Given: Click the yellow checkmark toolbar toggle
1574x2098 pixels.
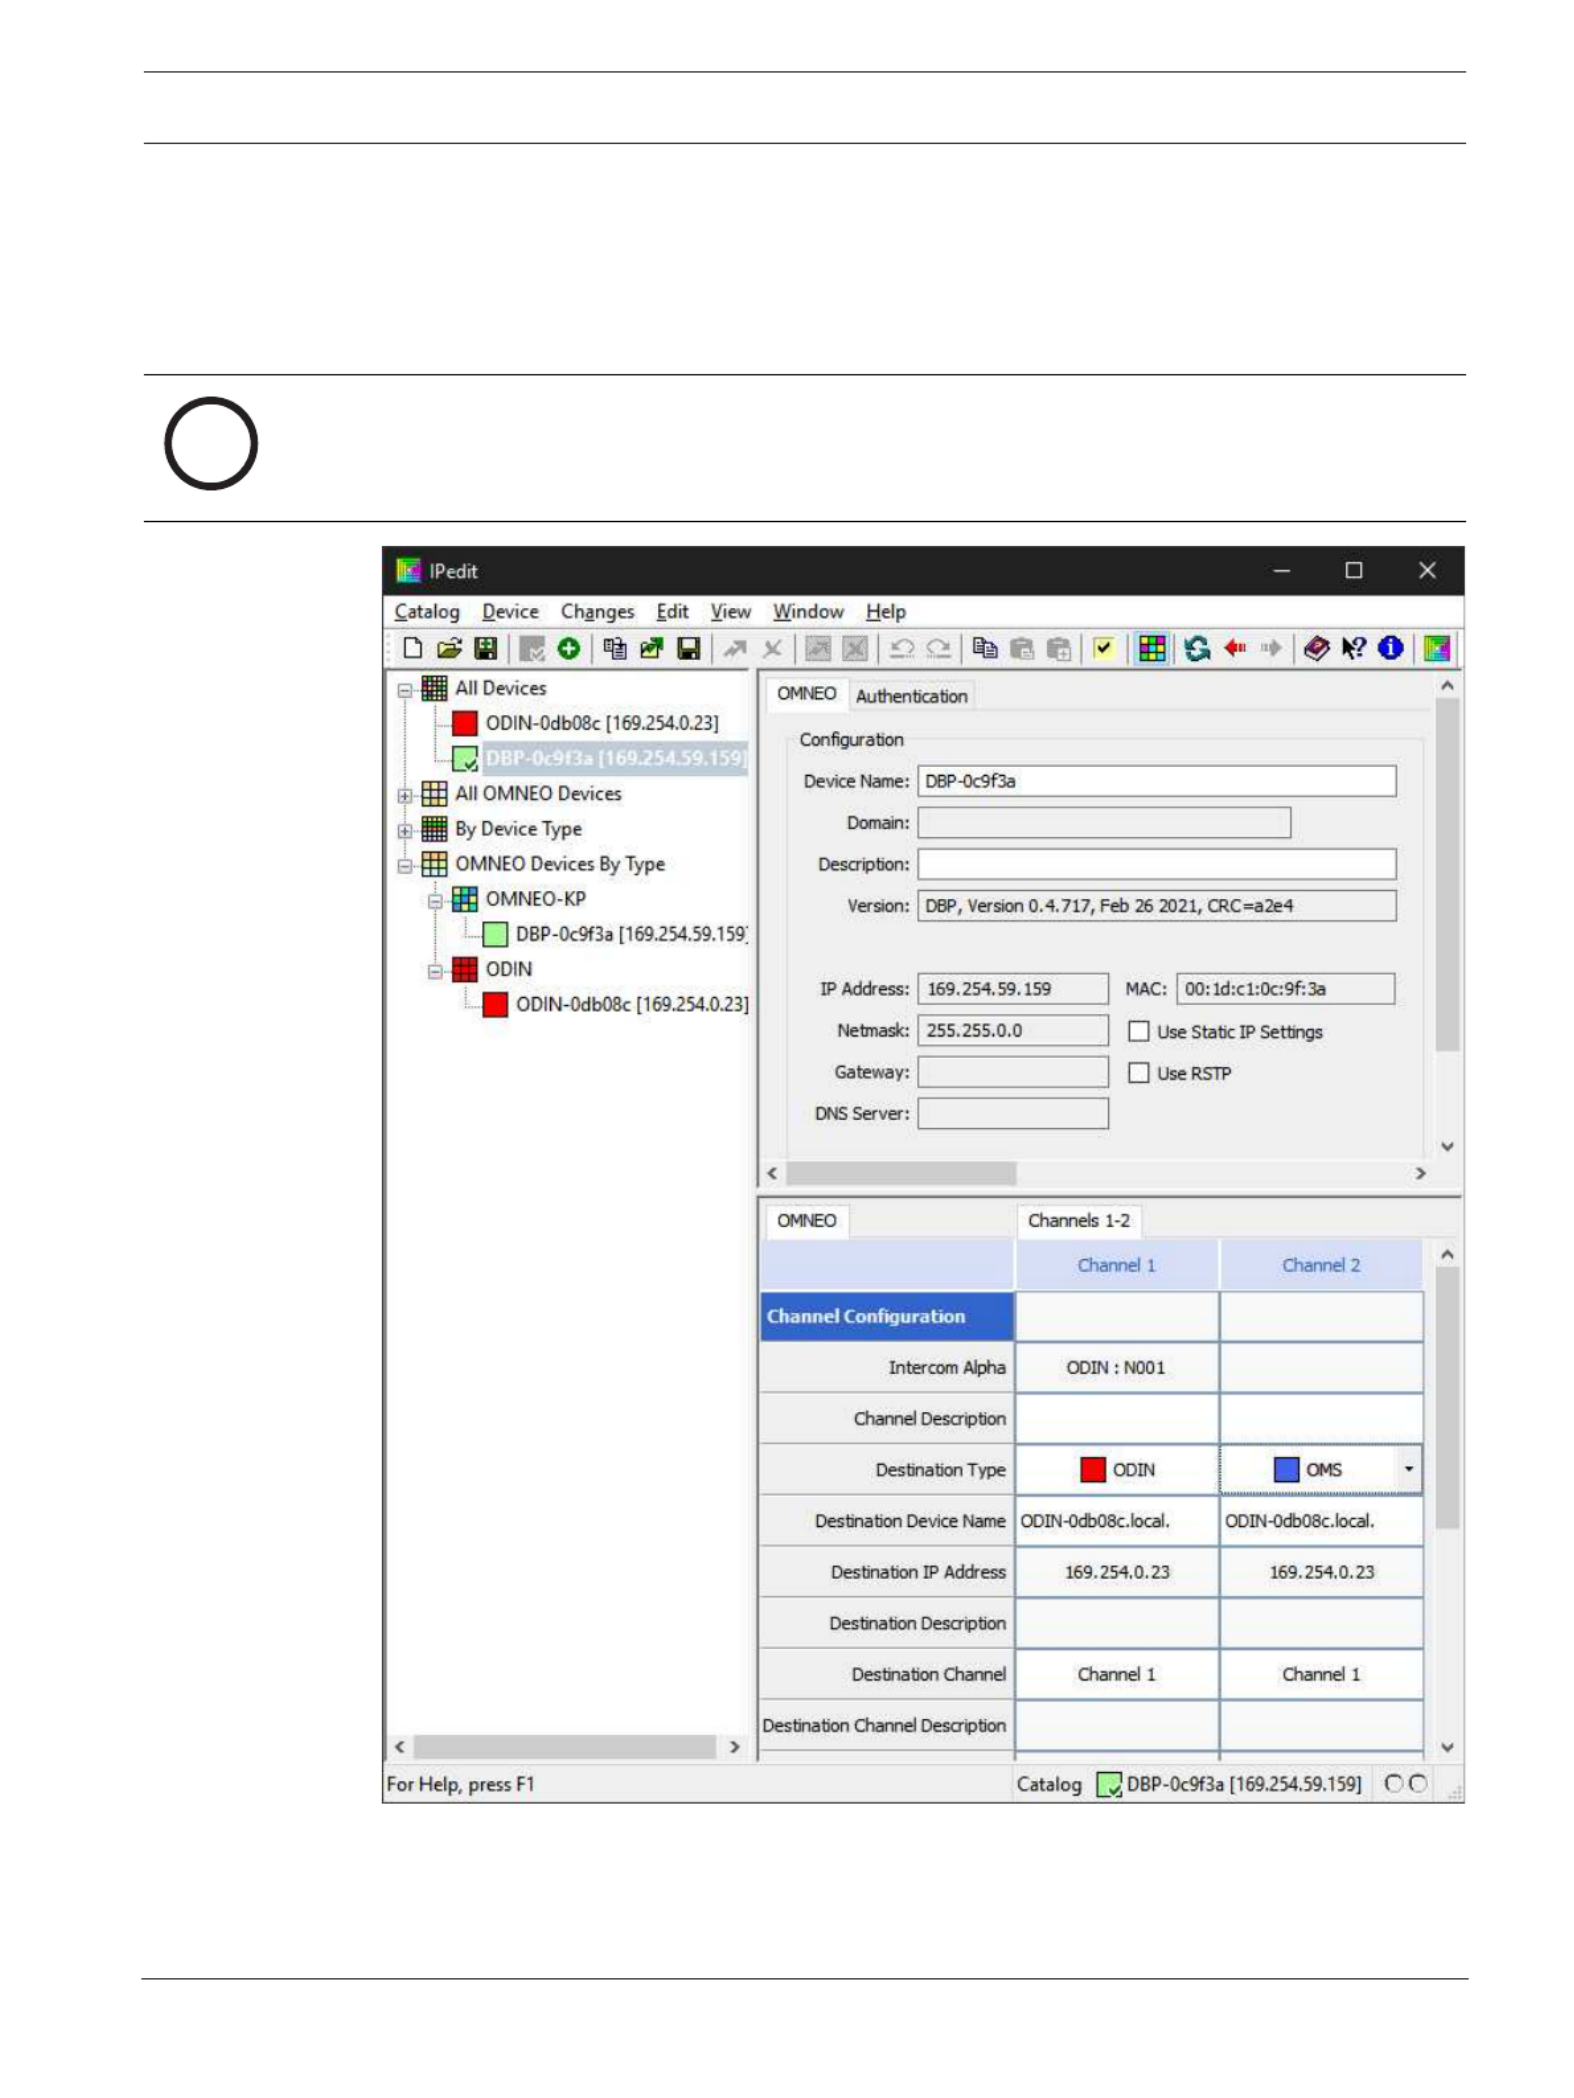Looking at the screenshot, I should point(1103,649).
